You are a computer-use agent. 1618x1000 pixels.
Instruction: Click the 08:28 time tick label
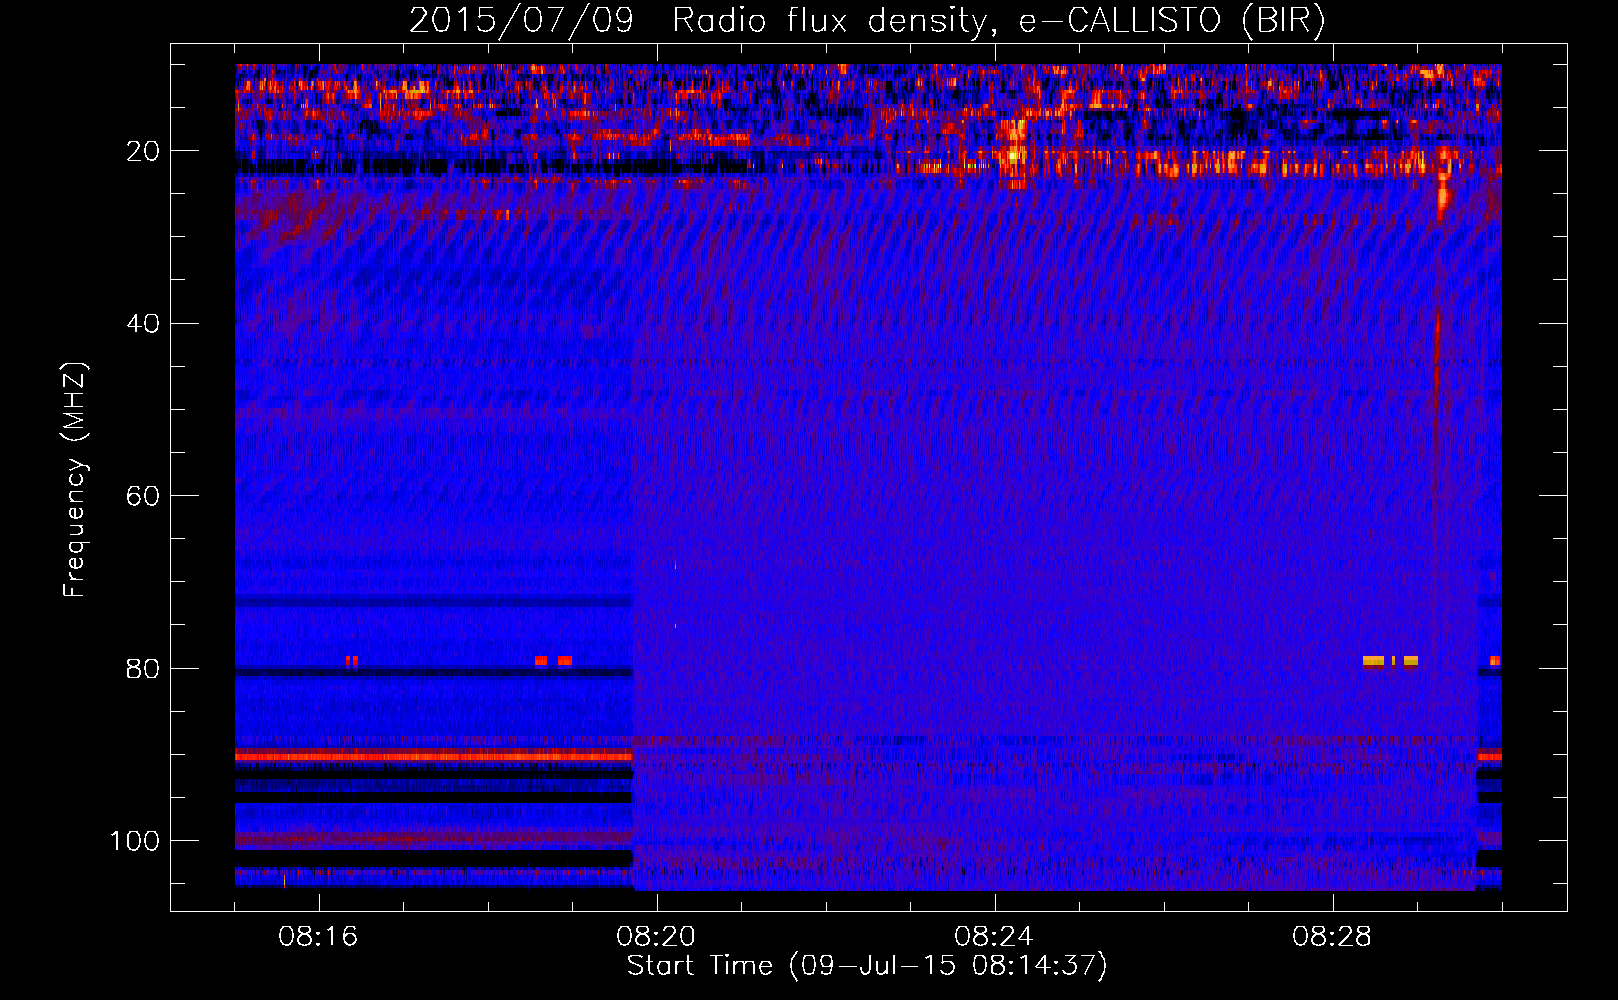pos(1332,937)
